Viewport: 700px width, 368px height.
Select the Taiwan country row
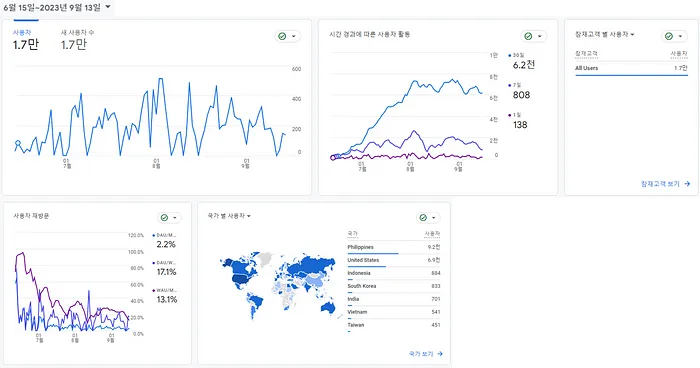394,325
